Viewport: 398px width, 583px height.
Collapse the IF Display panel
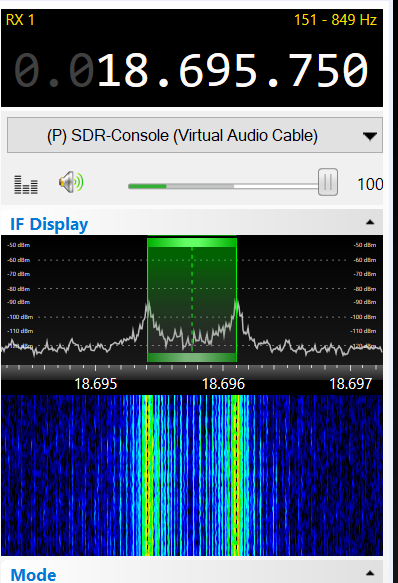[x=370, y=222]
